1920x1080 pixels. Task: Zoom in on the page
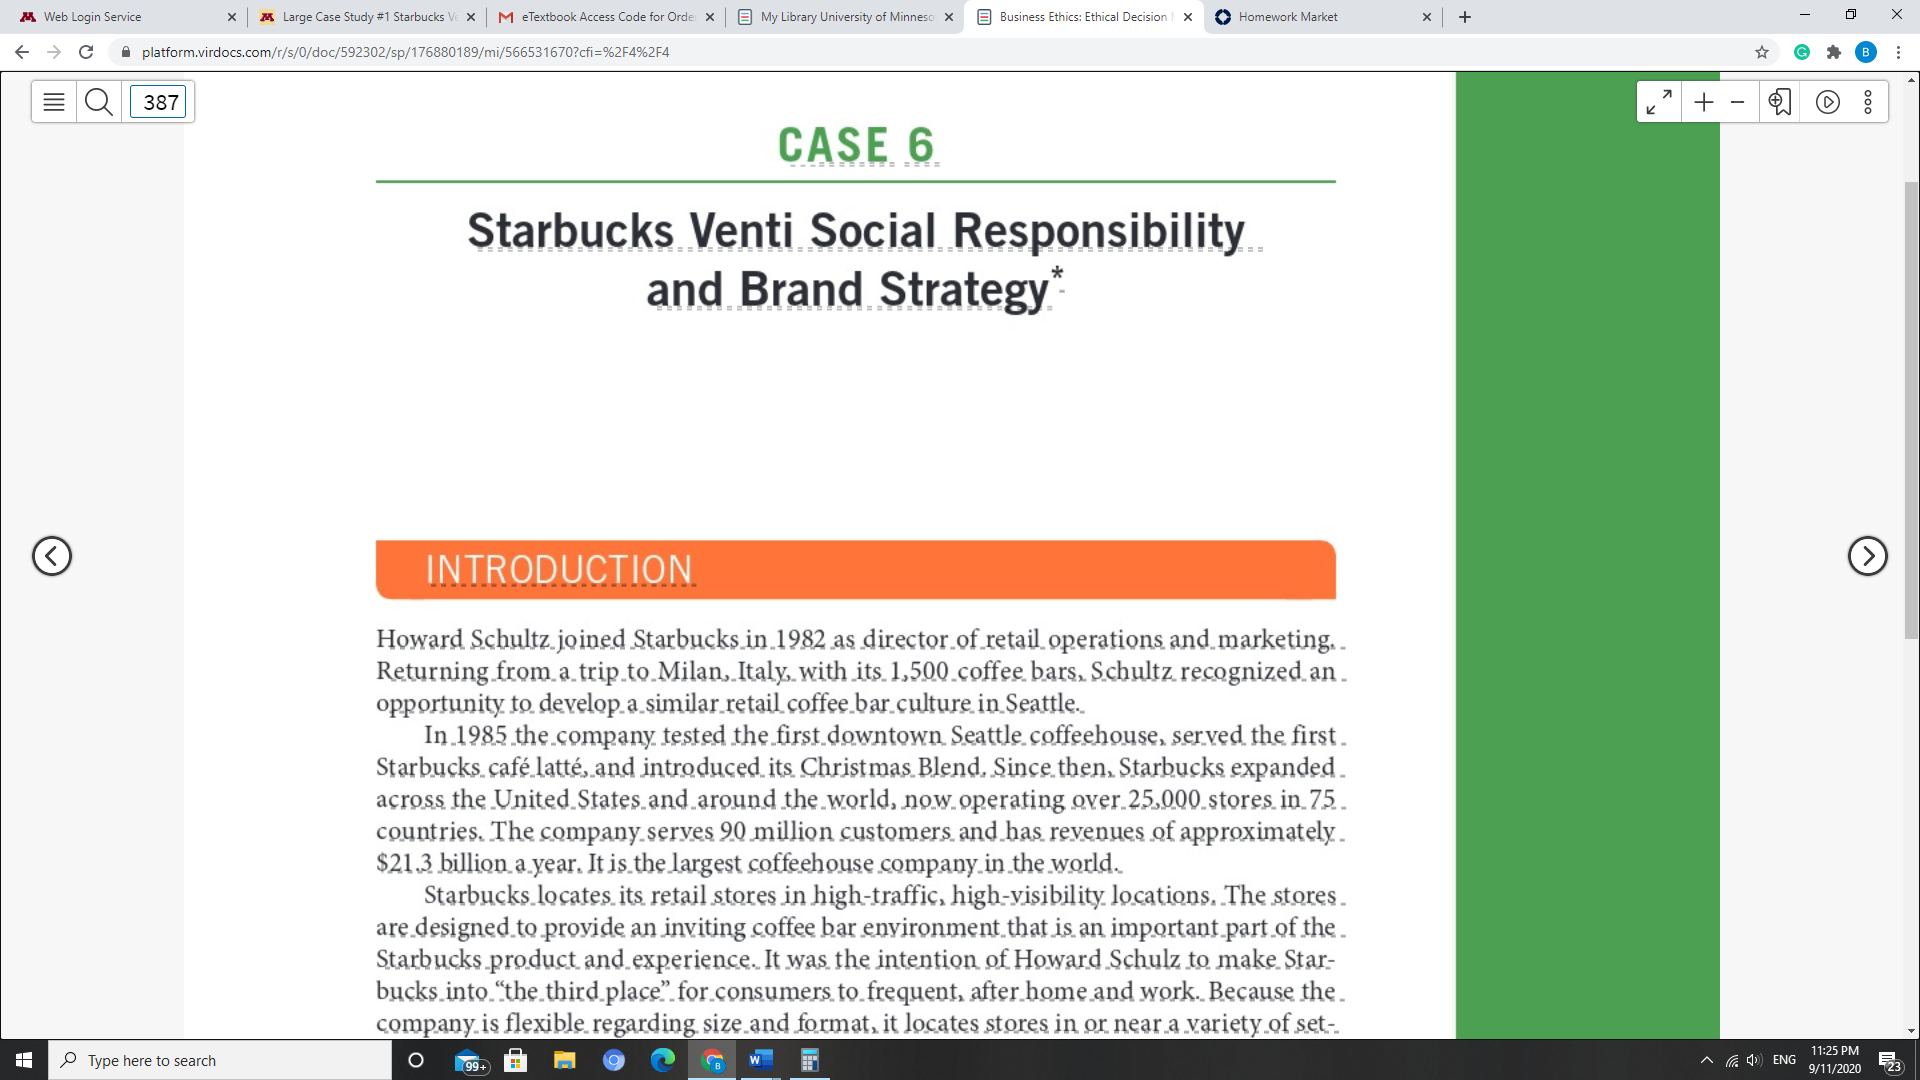click(1704, 102)
